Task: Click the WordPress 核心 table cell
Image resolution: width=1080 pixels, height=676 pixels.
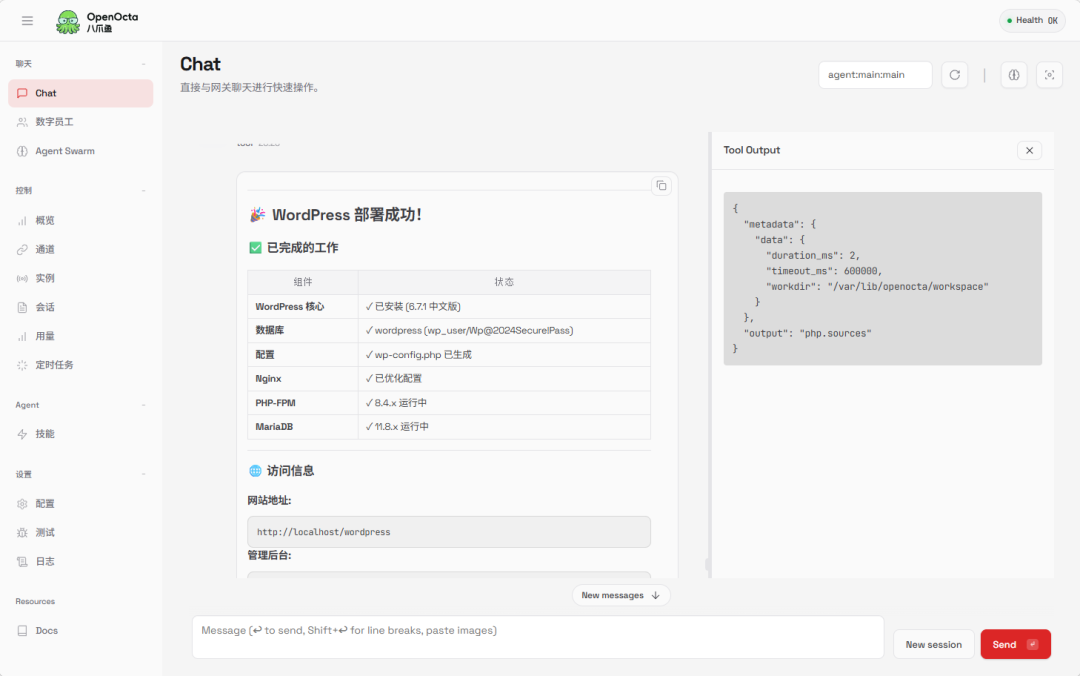Action: 302,307
